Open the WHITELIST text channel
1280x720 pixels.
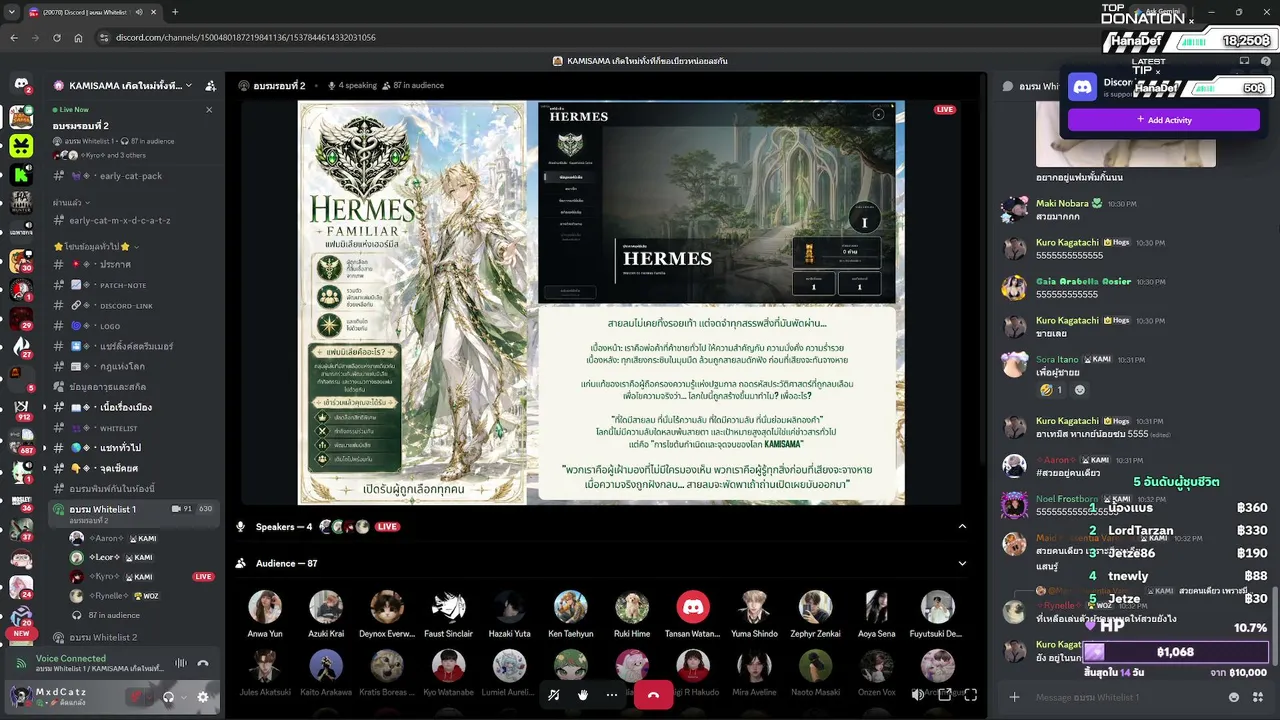[132, 428]
